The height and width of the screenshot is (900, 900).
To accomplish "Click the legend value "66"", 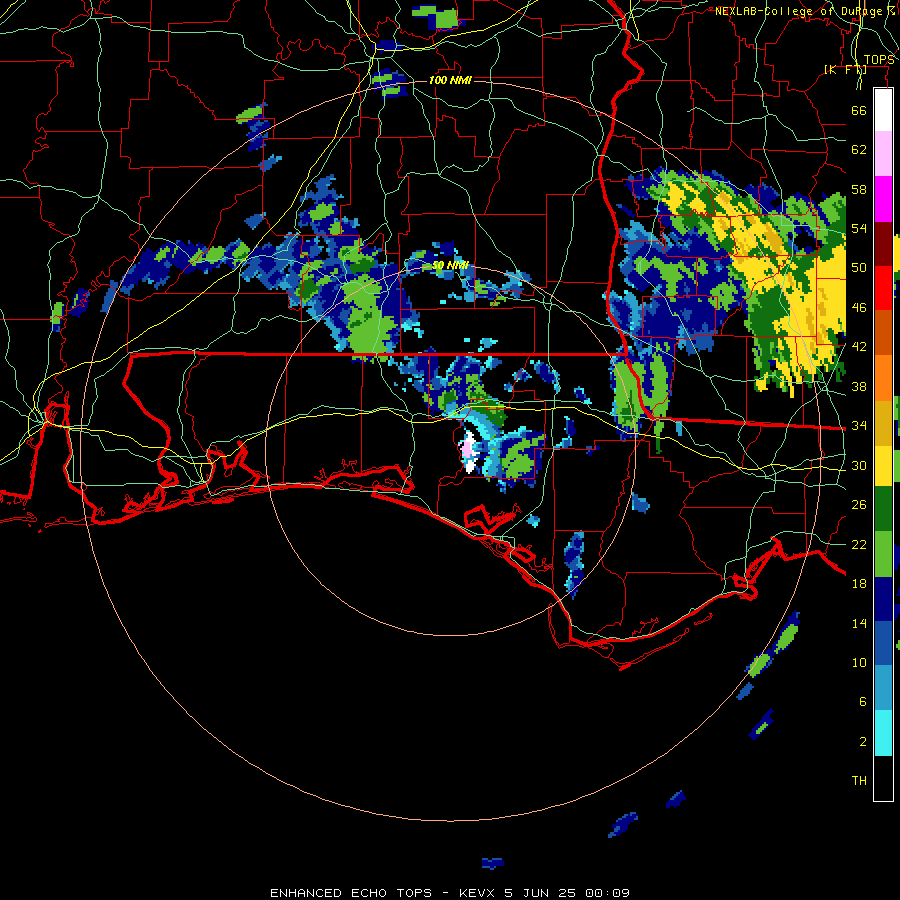I will click(859, 110).
